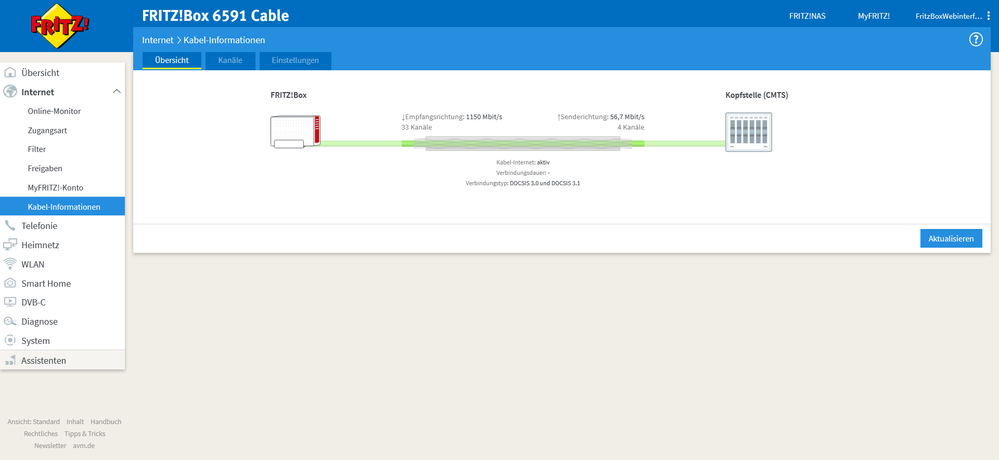Click the DVB-C television icon
The height and width of the screenshot is (460, 999).
point(10,302)
